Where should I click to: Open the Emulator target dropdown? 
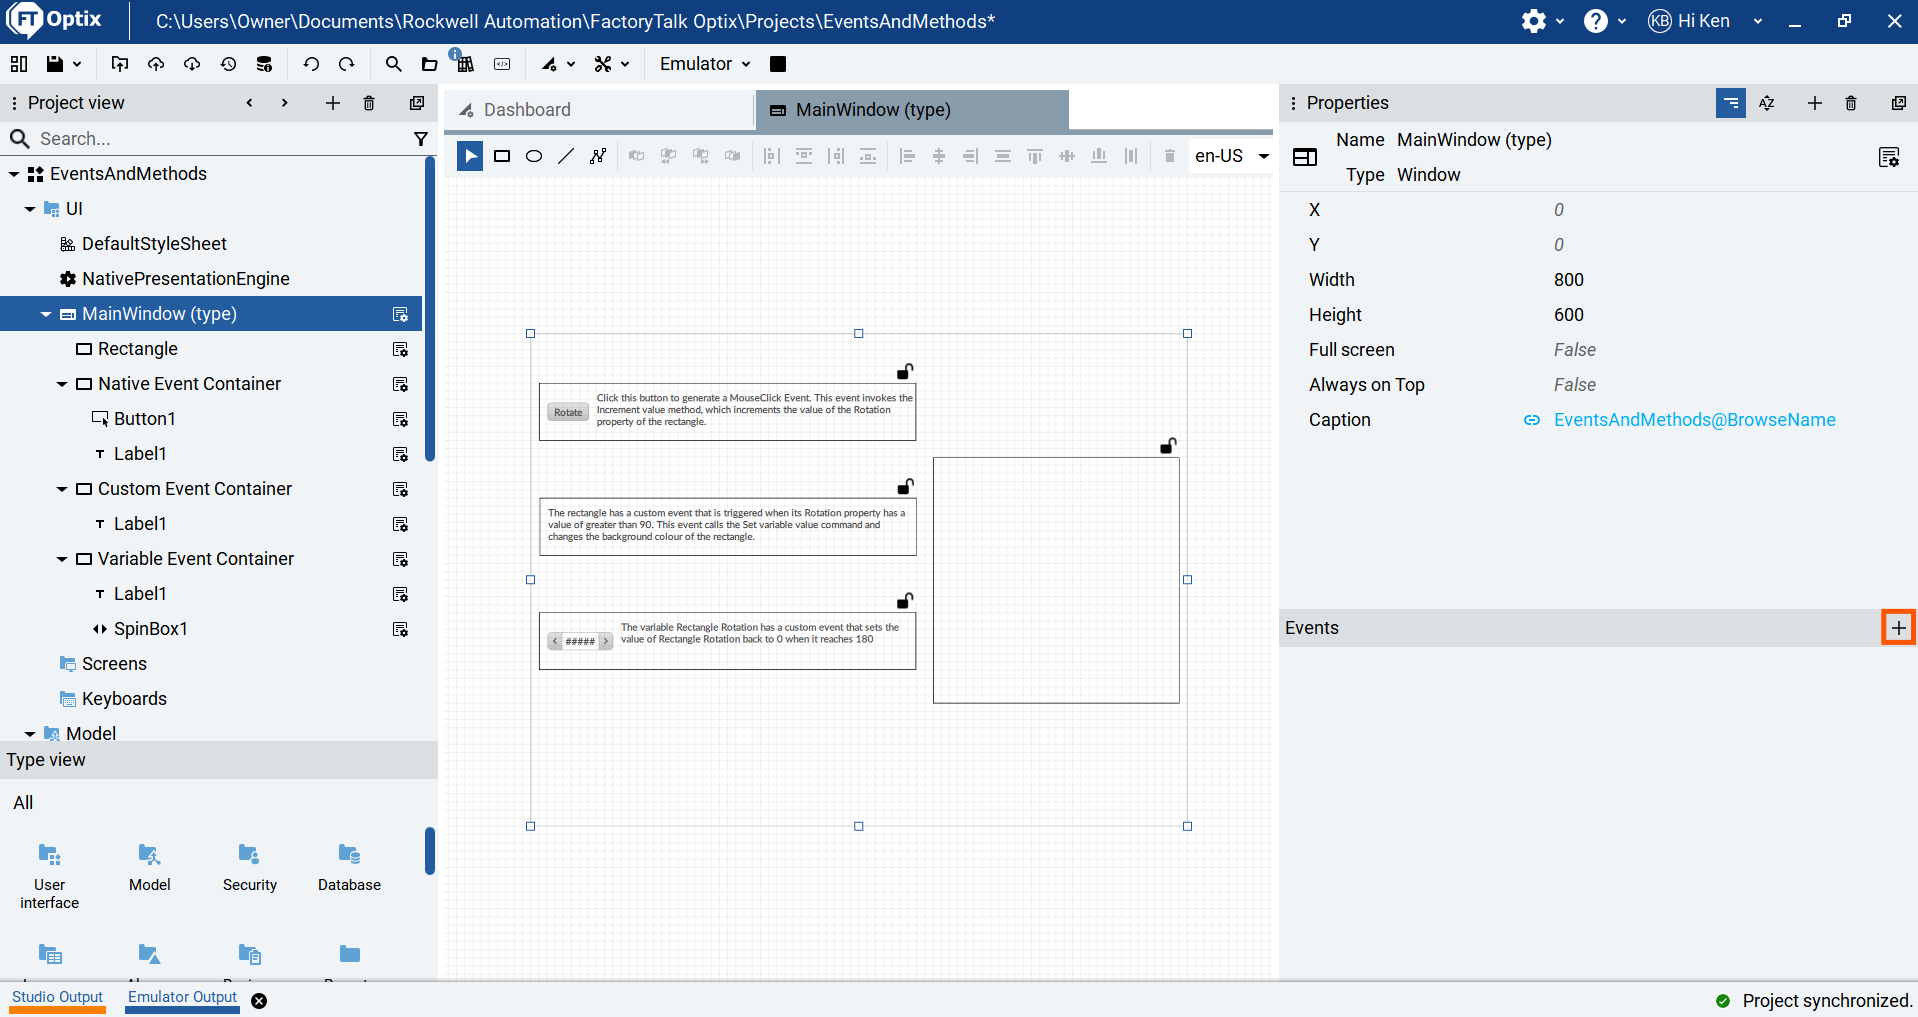(x=705, y=64)
